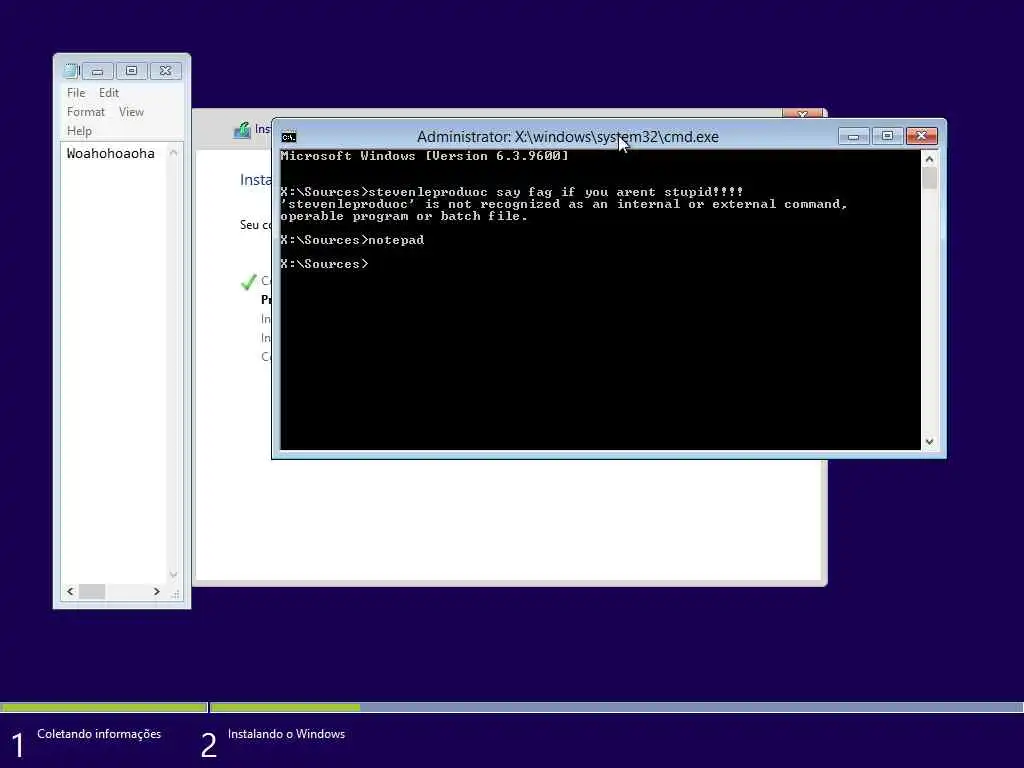Click the green checkmark in setup window
Screen dimensions: 1024x768
coord(248,282)
